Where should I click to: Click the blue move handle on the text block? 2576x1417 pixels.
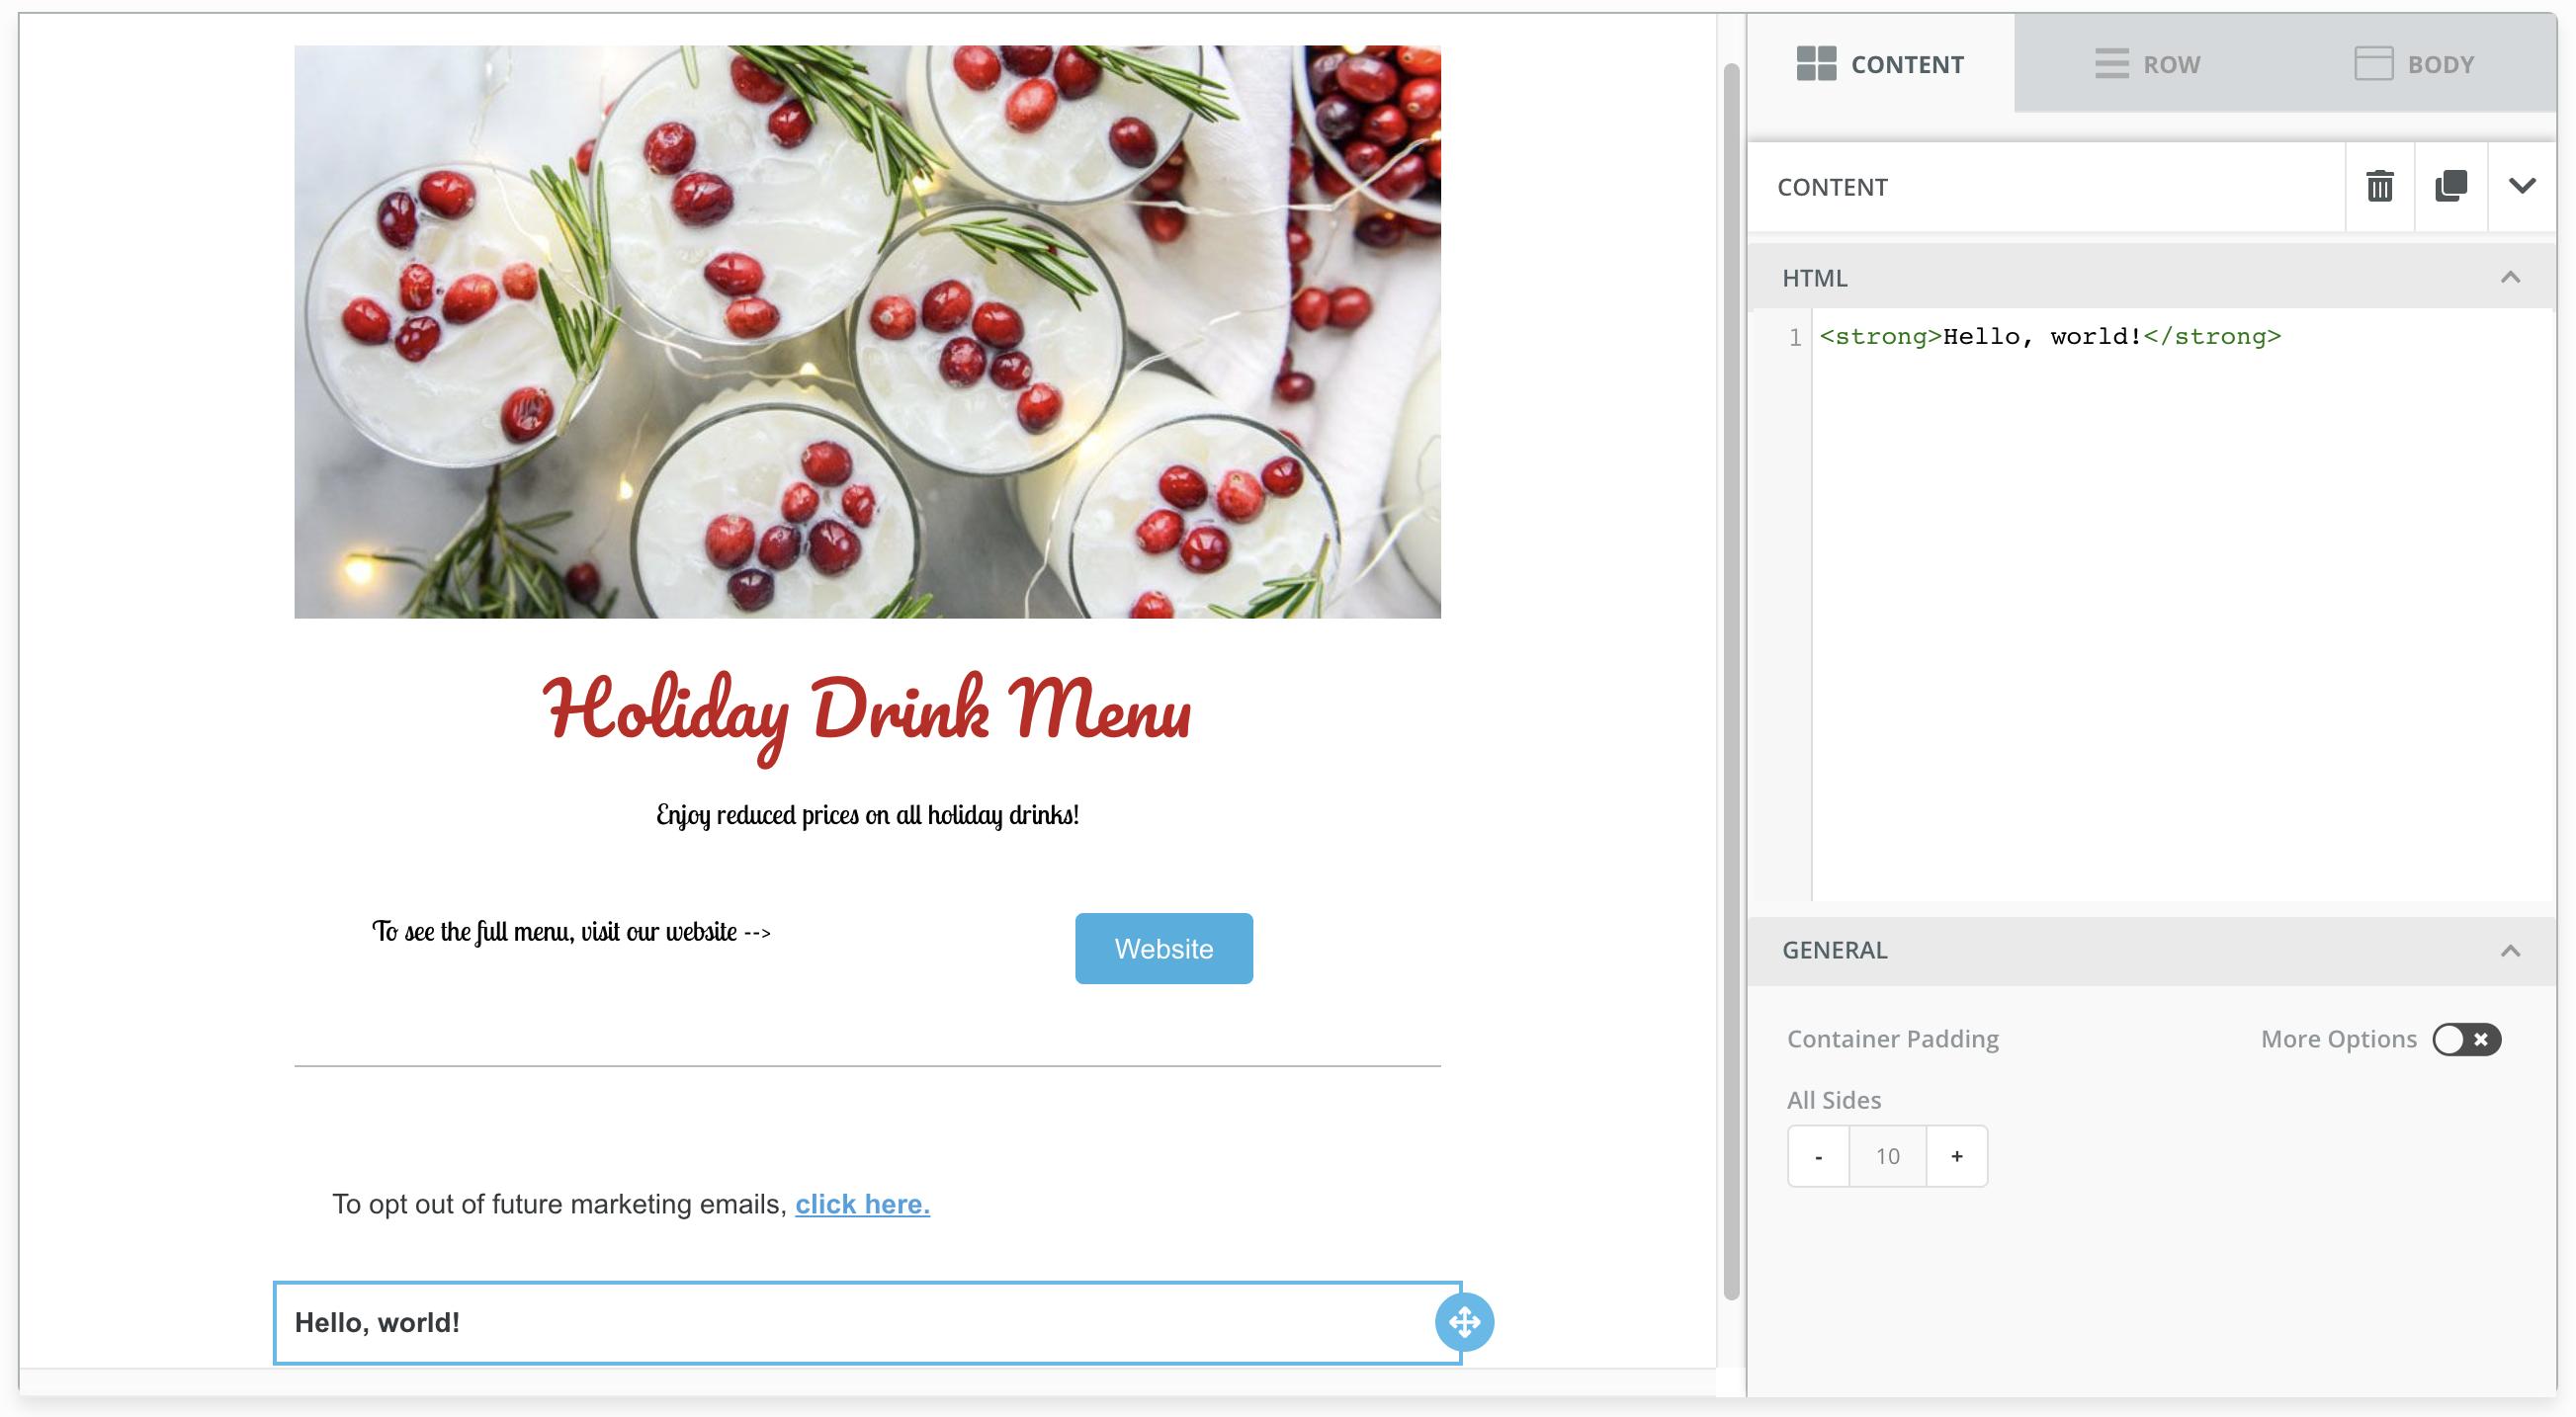[x=1464, y=1321]
